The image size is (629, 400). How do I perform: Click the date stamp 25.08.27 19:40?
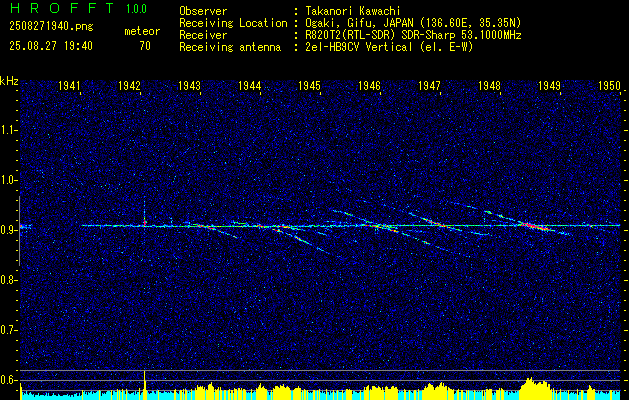(x=51, y=46)
